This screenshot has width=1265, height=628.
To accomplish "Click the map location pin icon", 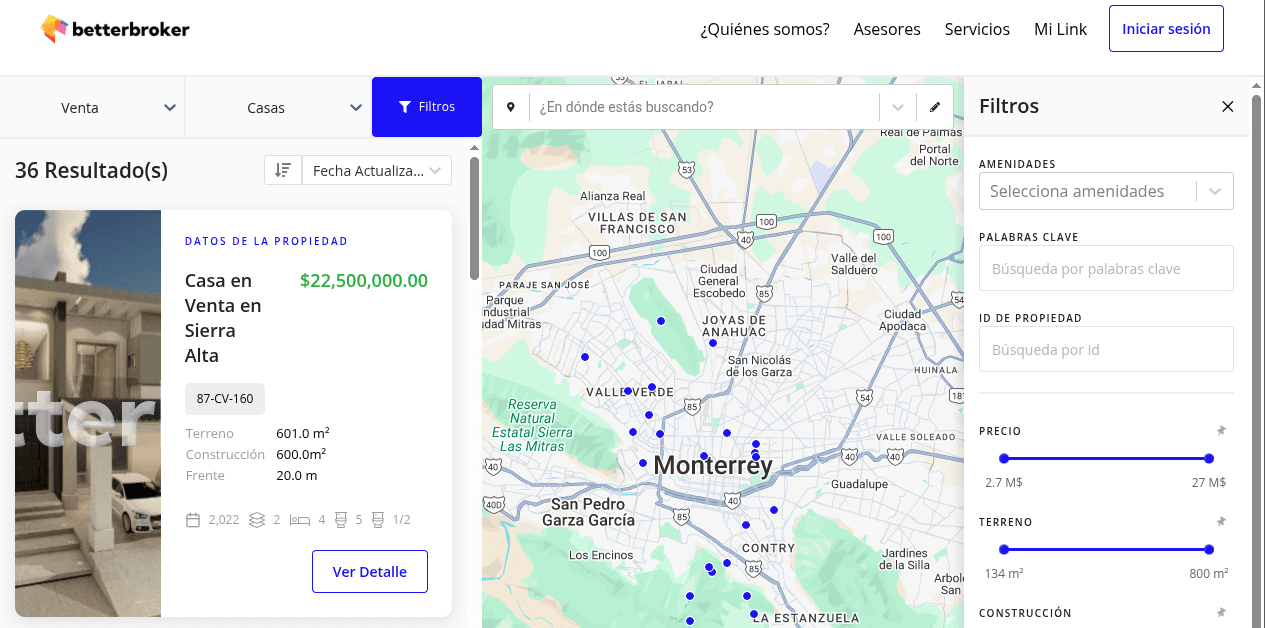I will click(511, 107).
